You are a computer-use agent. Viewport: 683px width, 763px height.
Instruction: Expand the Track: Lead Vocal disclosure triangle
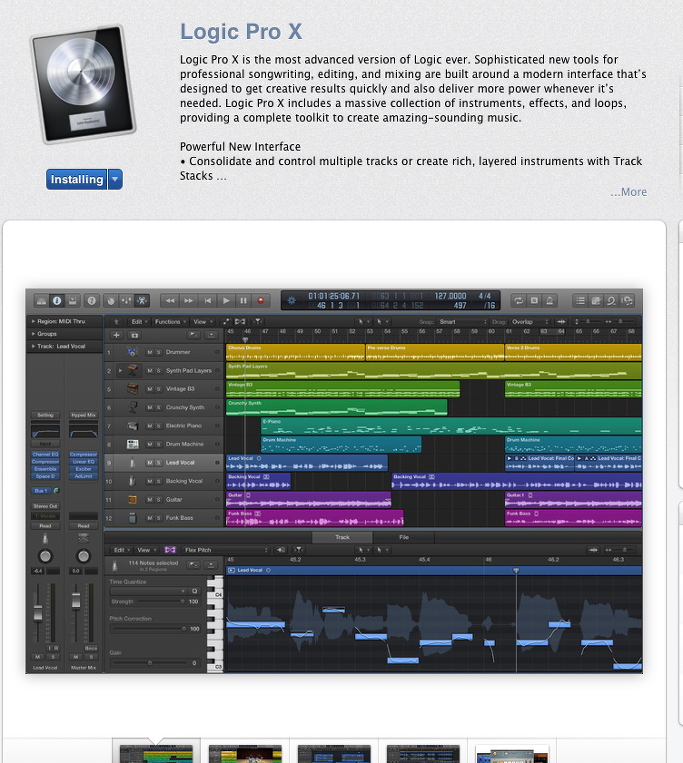(x=33, y=346)
